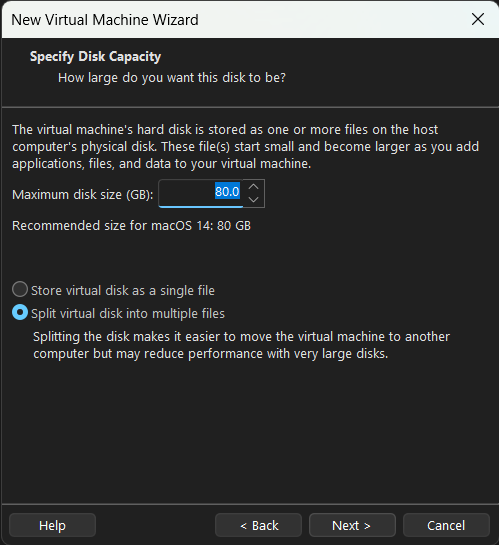Click the paragraph about hard disk storage
The image size is (499, 545).
[246, 147]
